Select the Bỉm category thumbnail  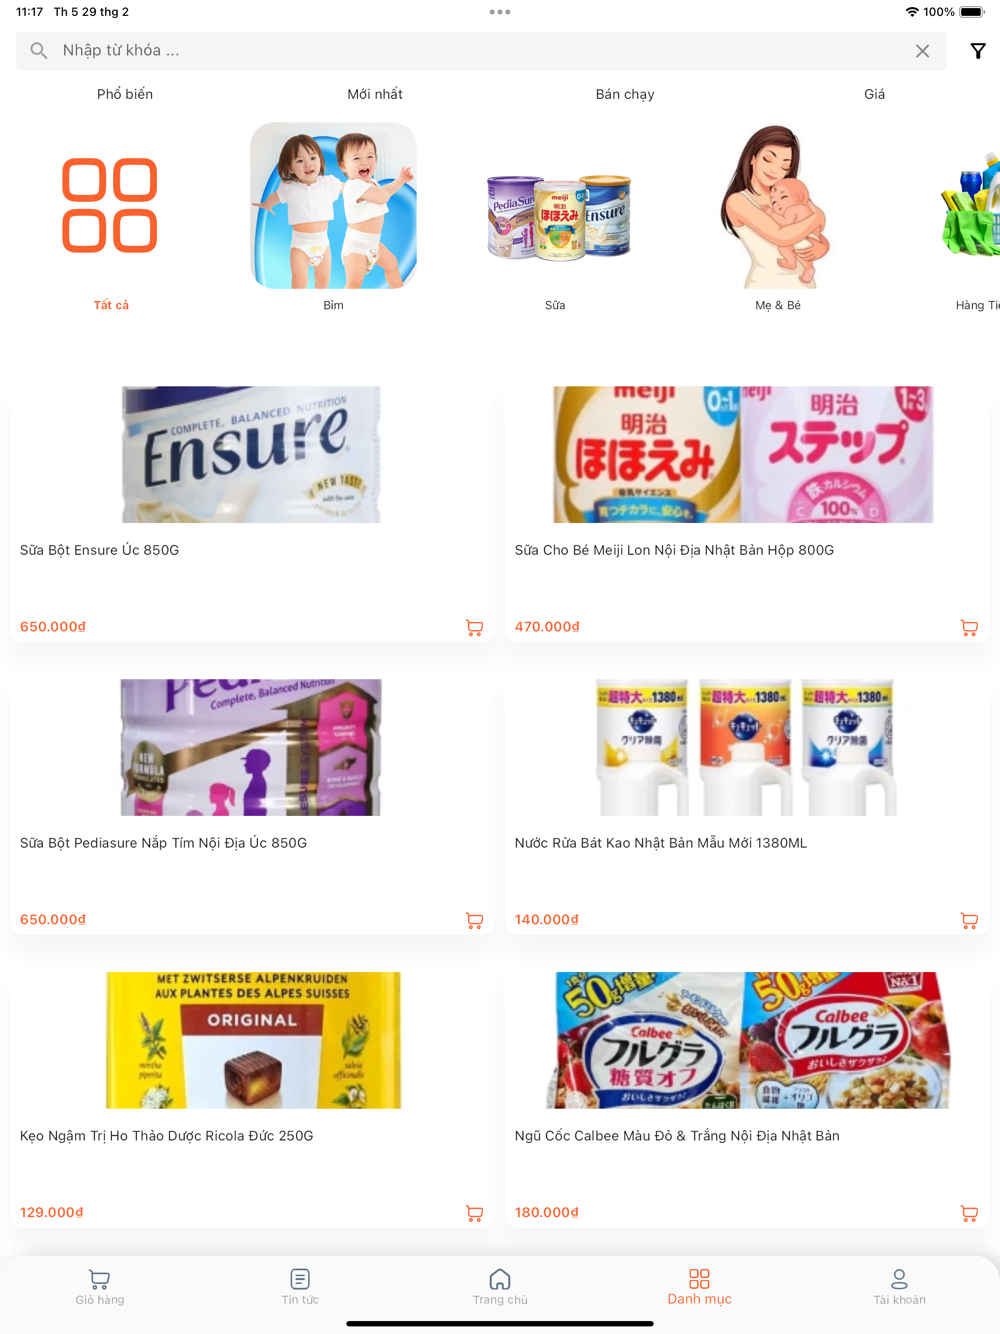tap(333, 206)
